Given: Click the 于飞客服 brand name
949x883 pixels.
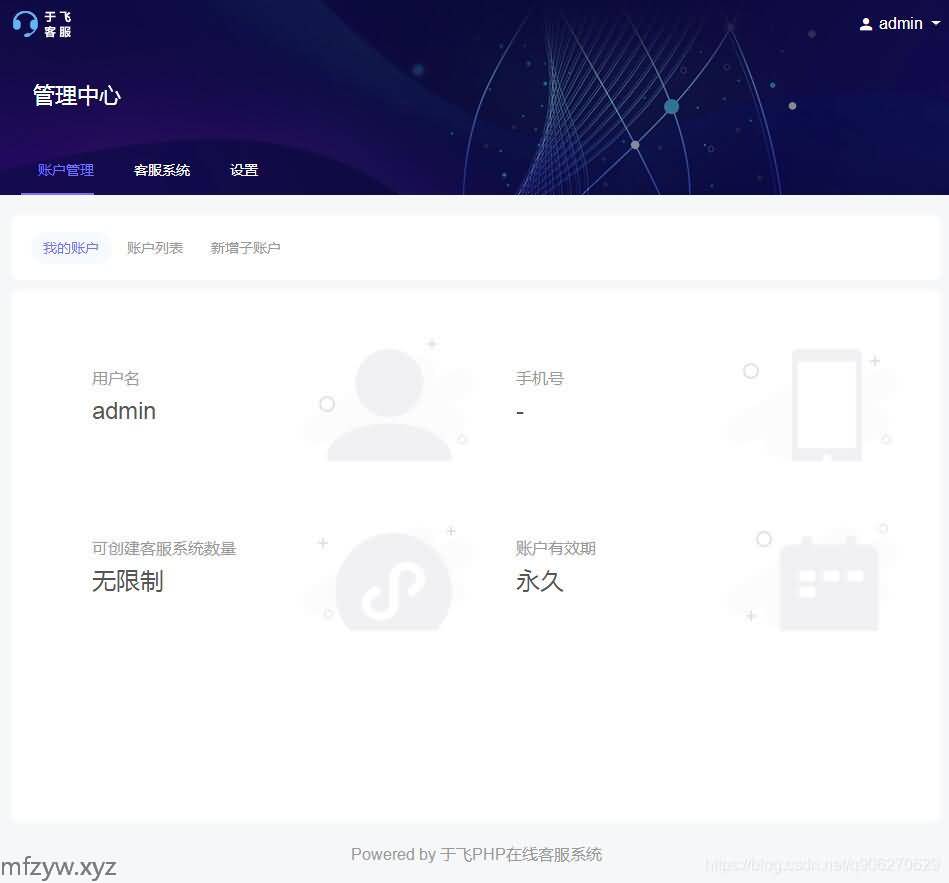Looking at the screenshot, I should 57,24.
